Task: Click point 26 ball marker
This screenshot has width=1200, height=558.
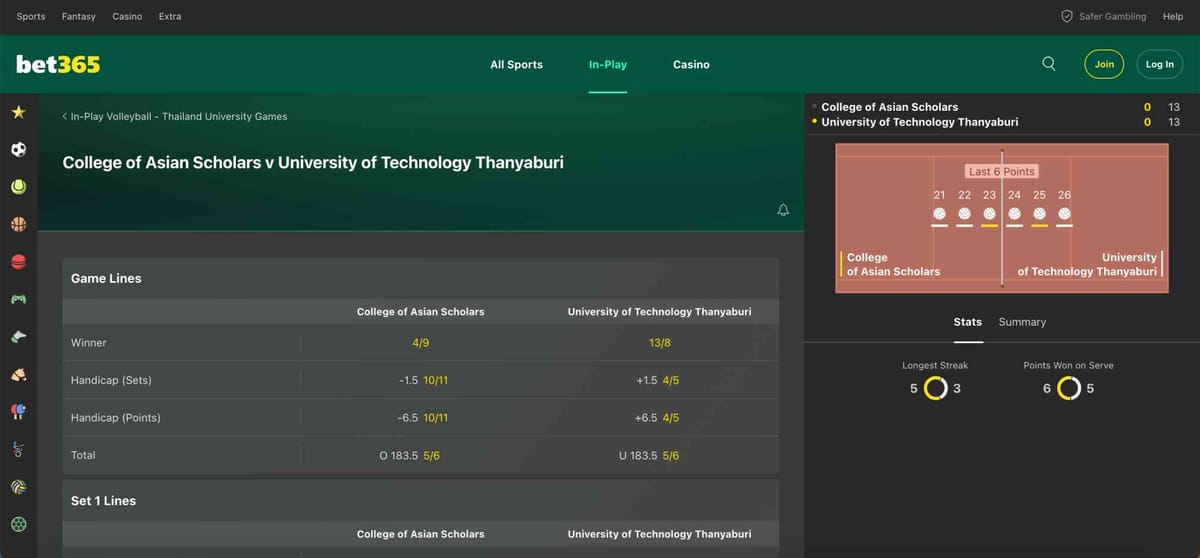Action: click(1064, 214)
